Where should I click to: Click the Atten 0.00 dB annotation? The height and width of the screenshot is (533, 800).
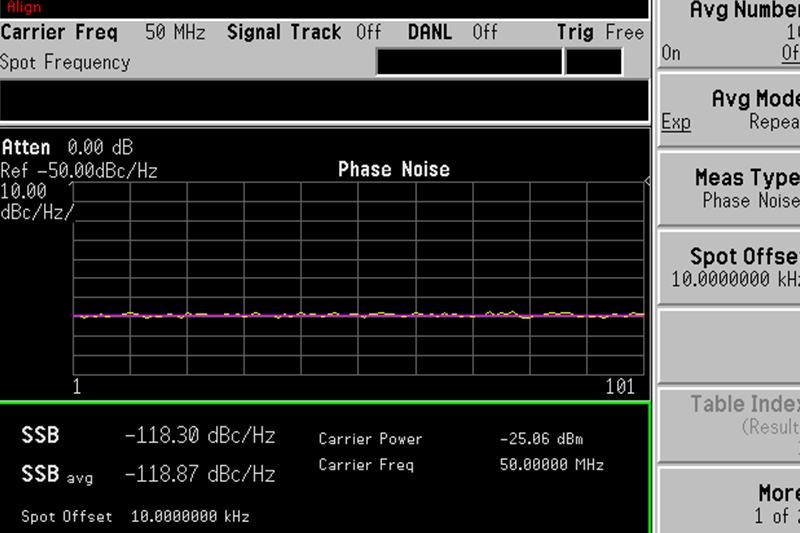pos(67,147)
